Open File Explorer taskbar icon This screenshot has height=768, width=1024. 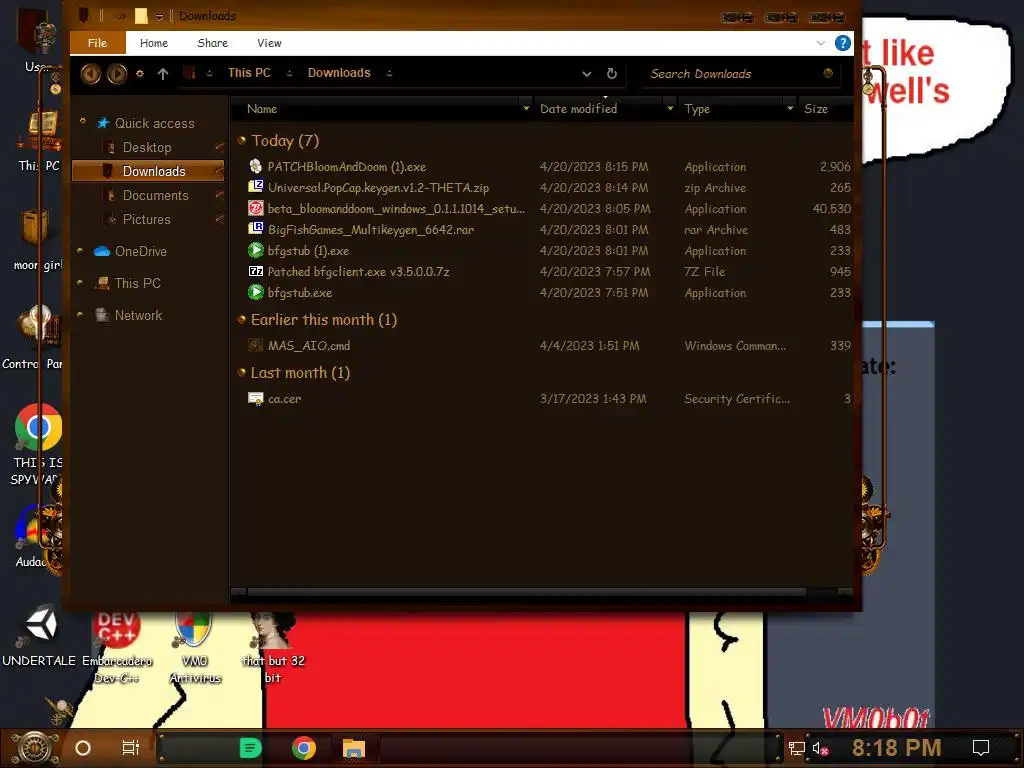353,748
